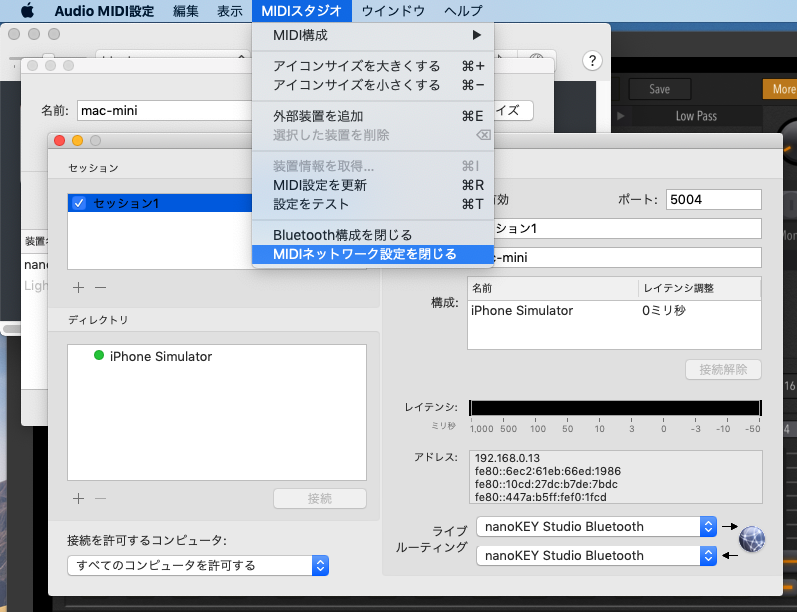797x612 pixels.
Task: Select iPhone Simulator in directory list
Action: tap(161, 356)
